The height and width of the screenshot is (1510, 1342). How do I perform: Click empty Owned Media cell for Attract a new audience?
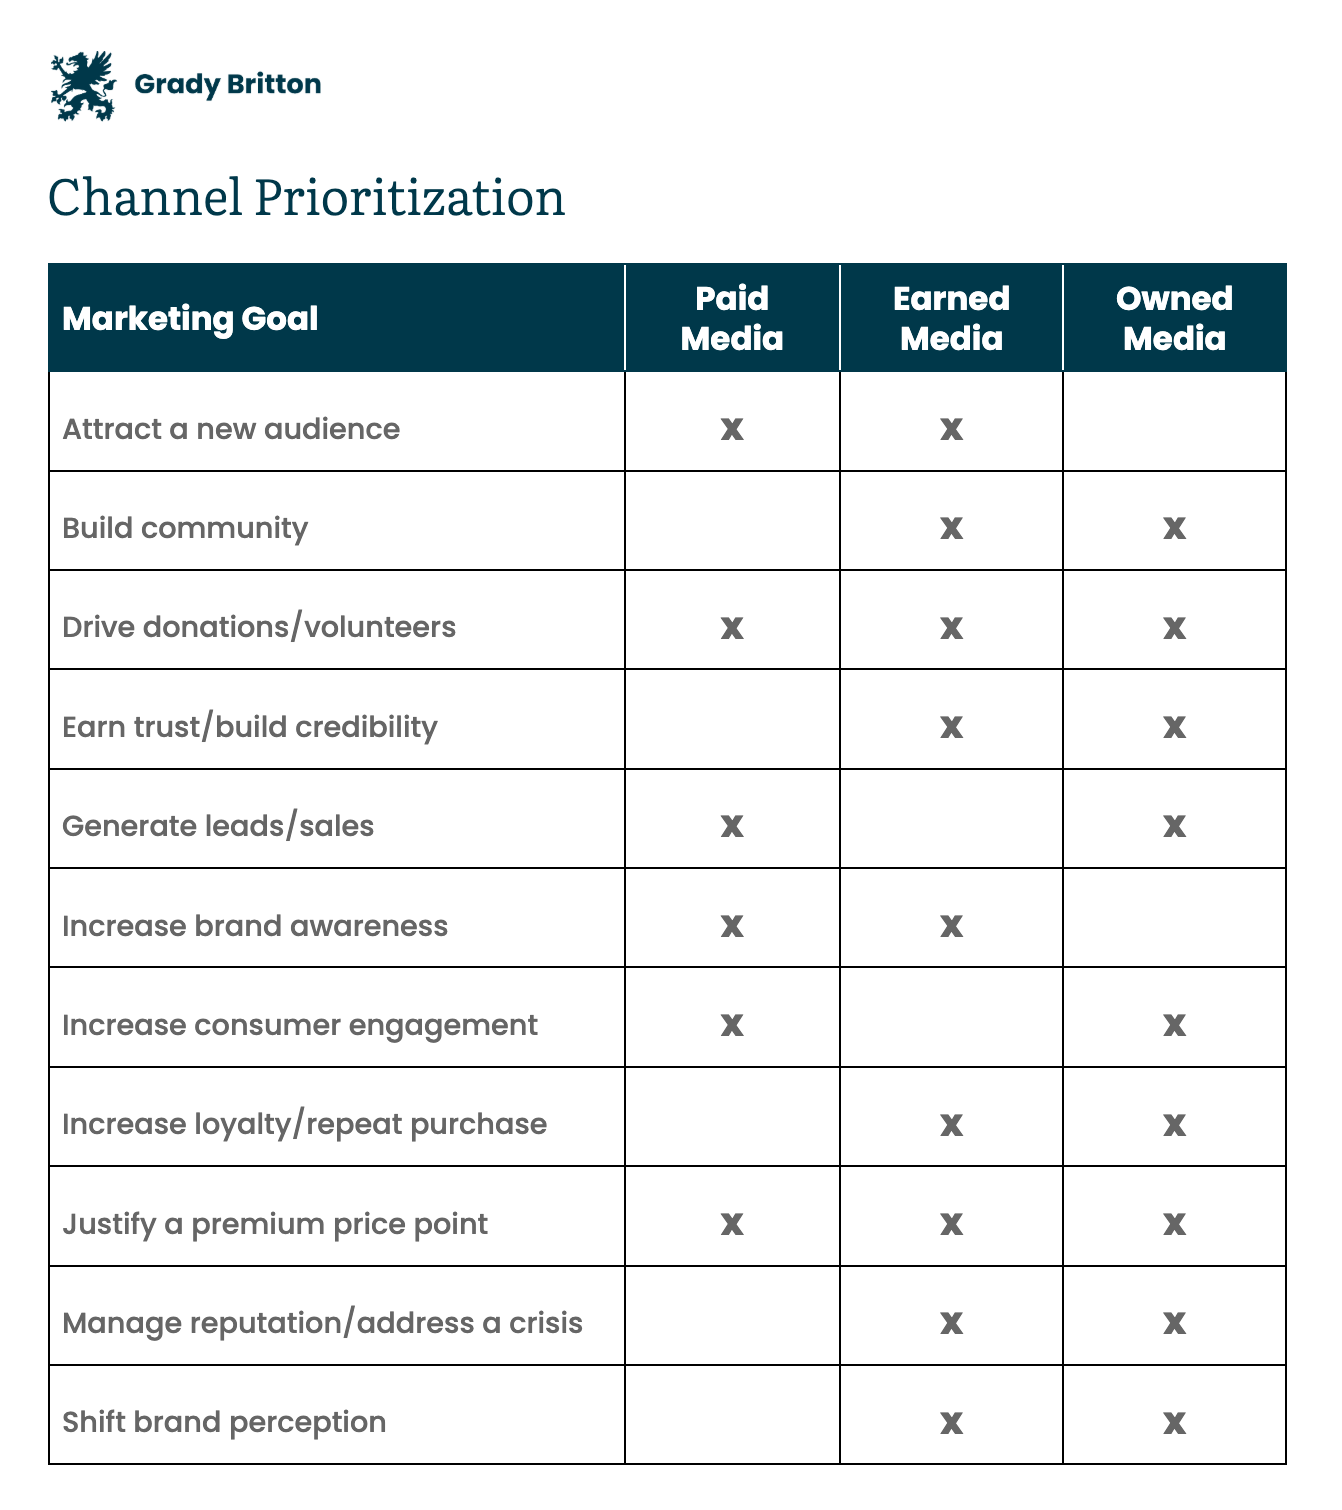click(1174, 422)
